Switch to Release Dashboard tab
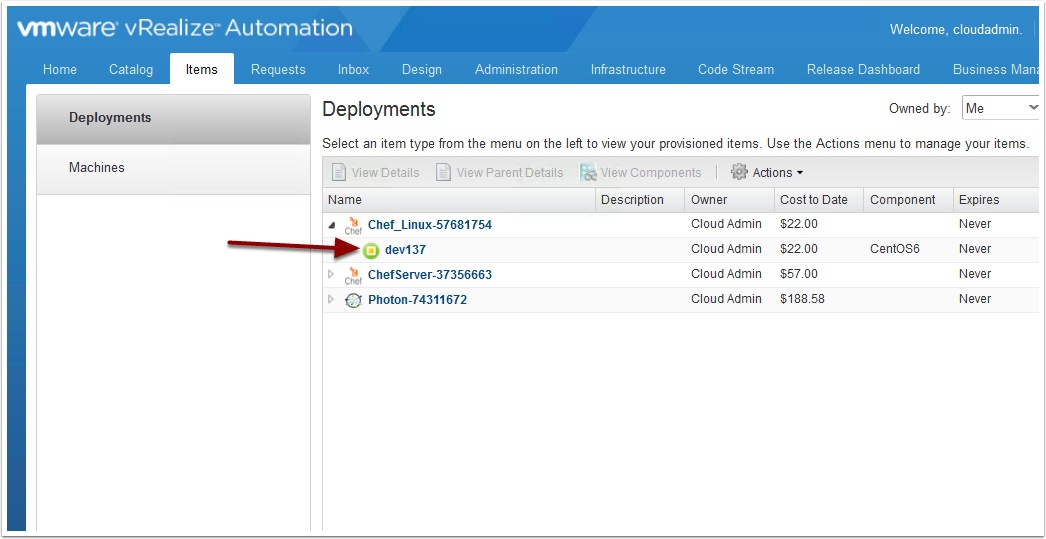Image resolution: width=1046 pixels, height=539 pixels. pos(863,69)
